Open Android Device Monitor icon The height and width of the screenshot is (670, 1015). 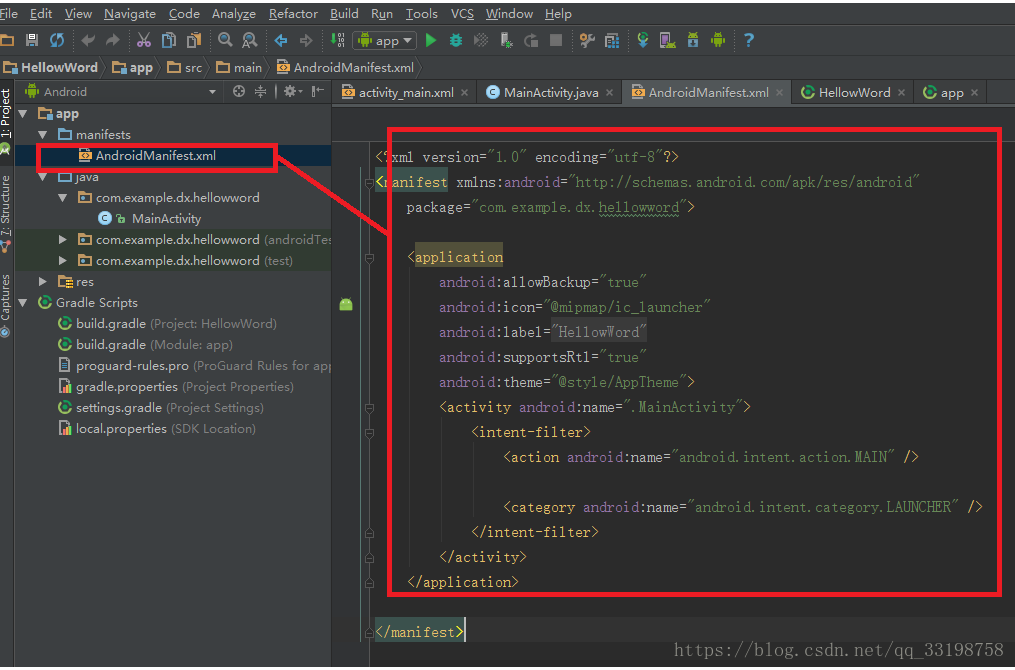tap(718, 40)
